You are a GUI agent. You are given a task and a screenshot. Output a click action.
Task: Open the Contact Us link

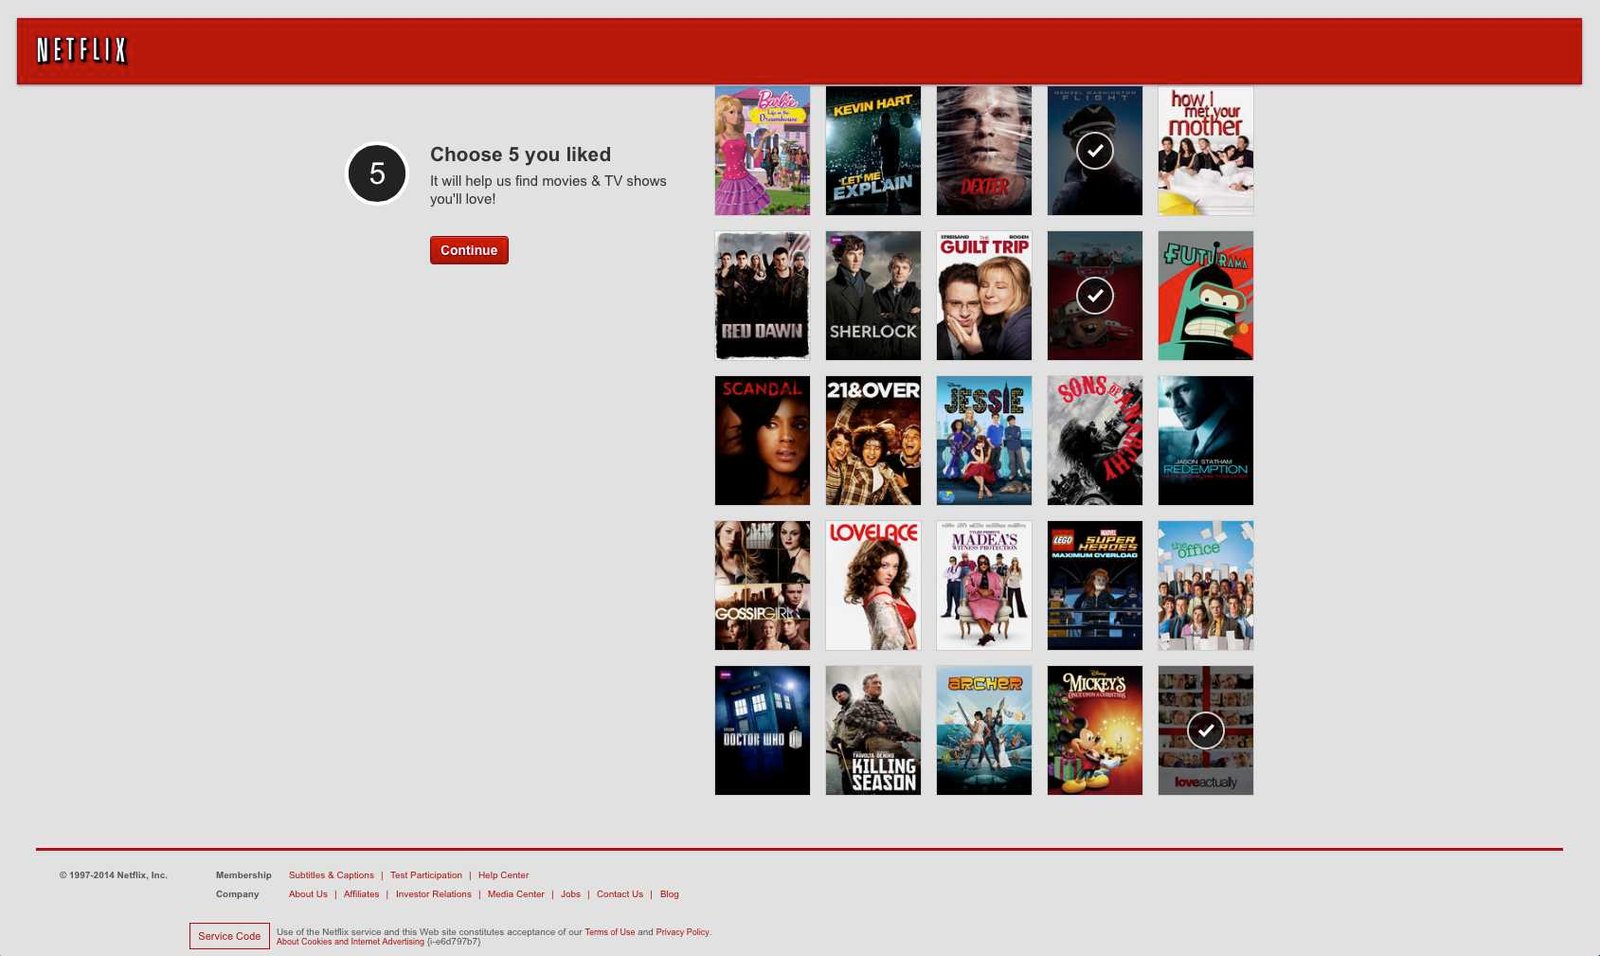620,894
